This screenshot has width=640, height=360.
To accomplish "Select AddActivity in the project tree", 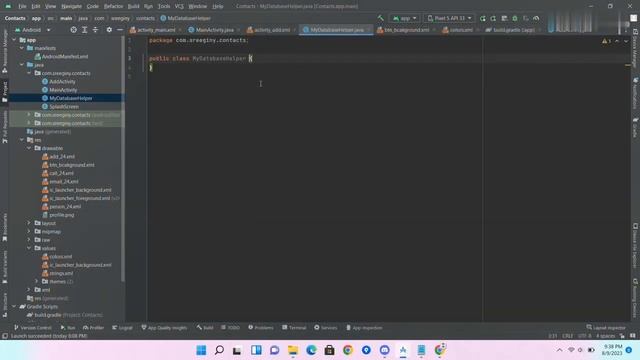I will coord(62,82).
